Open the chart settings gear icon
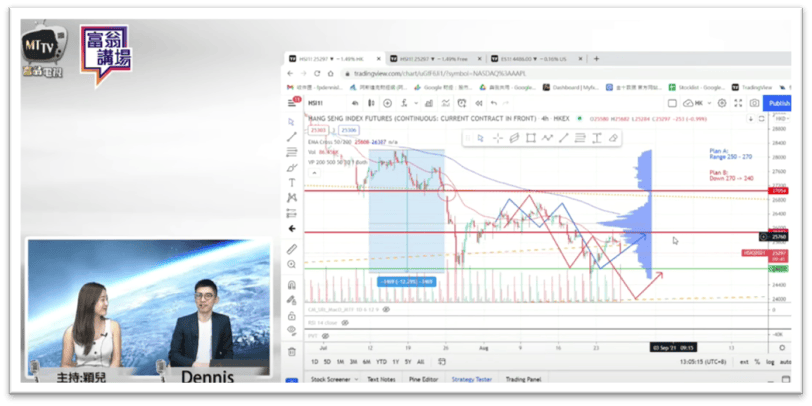 pos(722,103)
